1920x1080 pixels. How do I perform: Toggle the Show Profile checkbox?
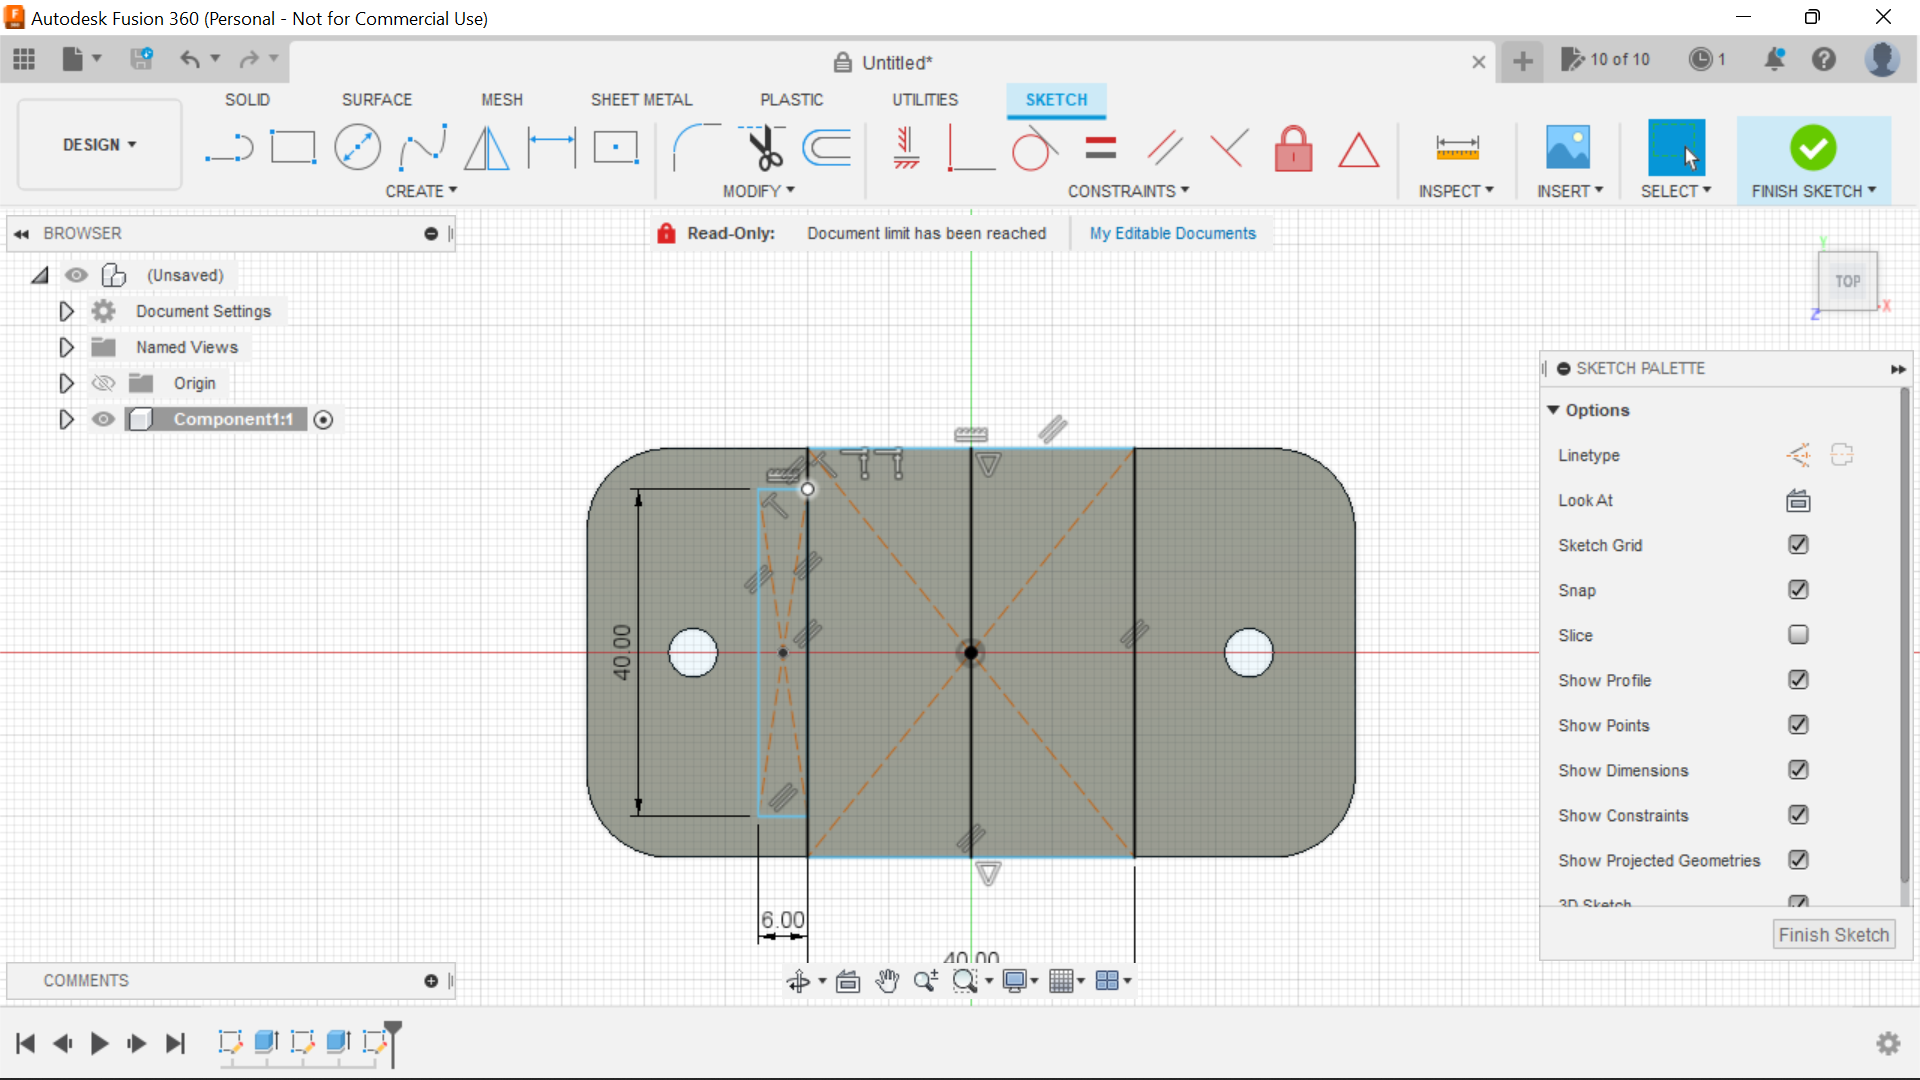pos(1797,679)
